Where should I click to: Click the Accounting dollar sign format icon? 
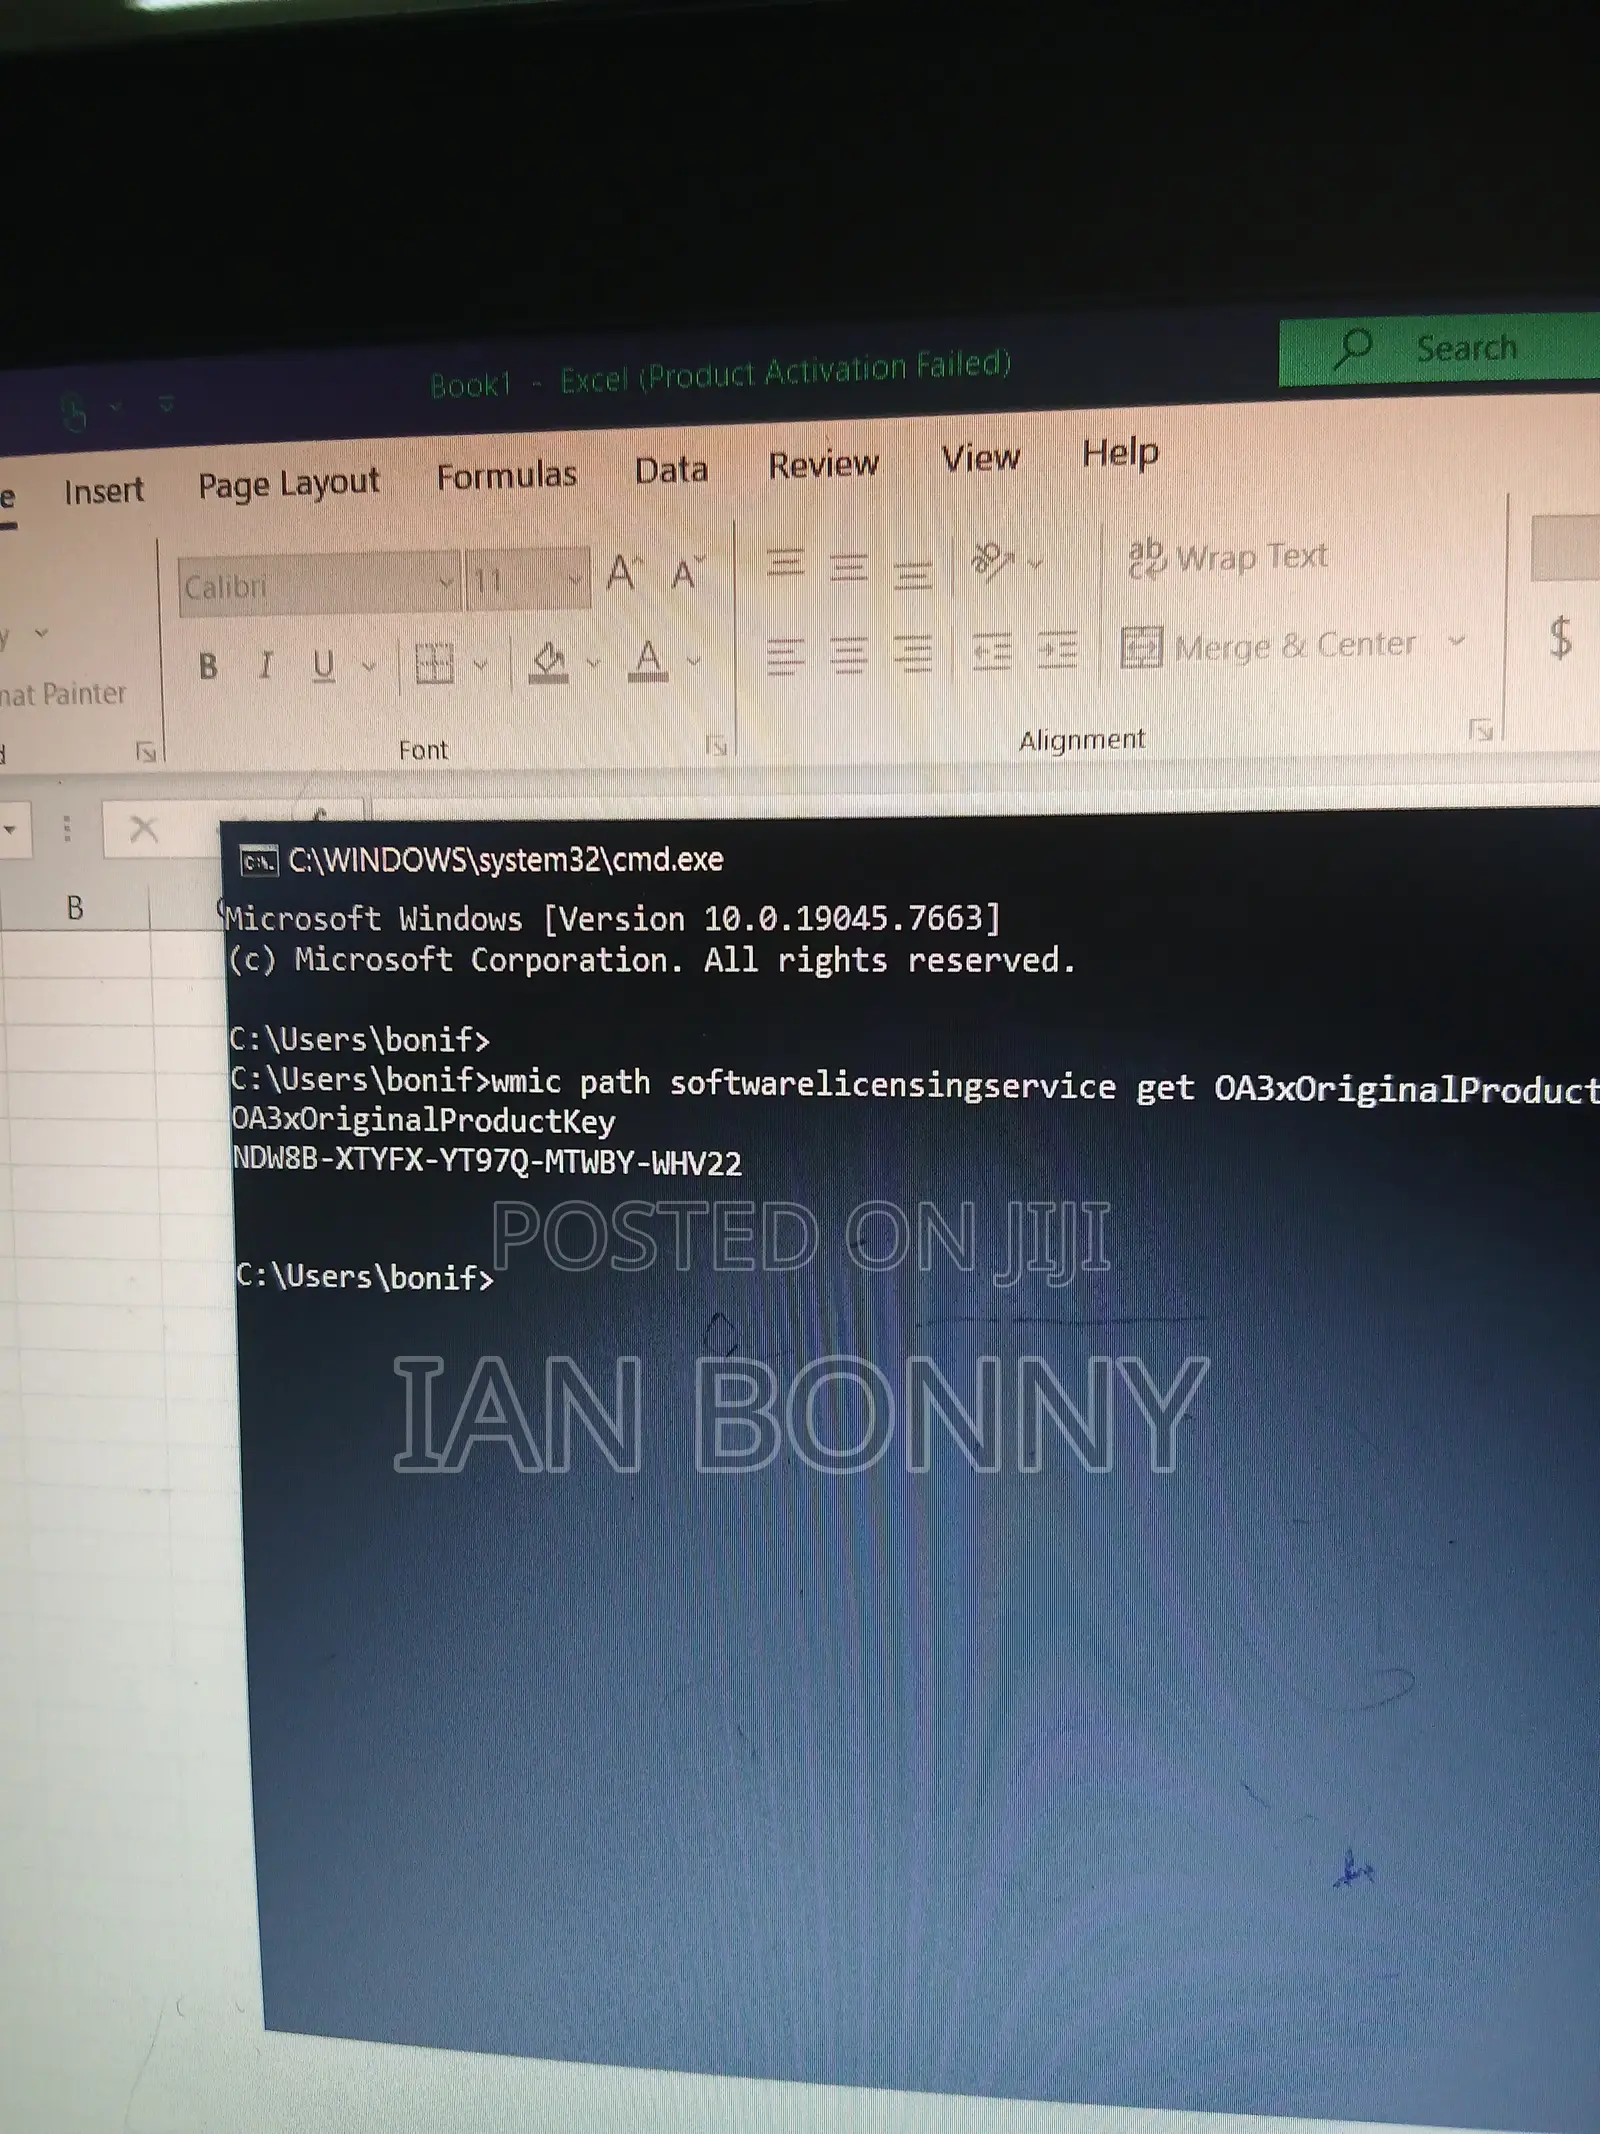coord(1560,637)
